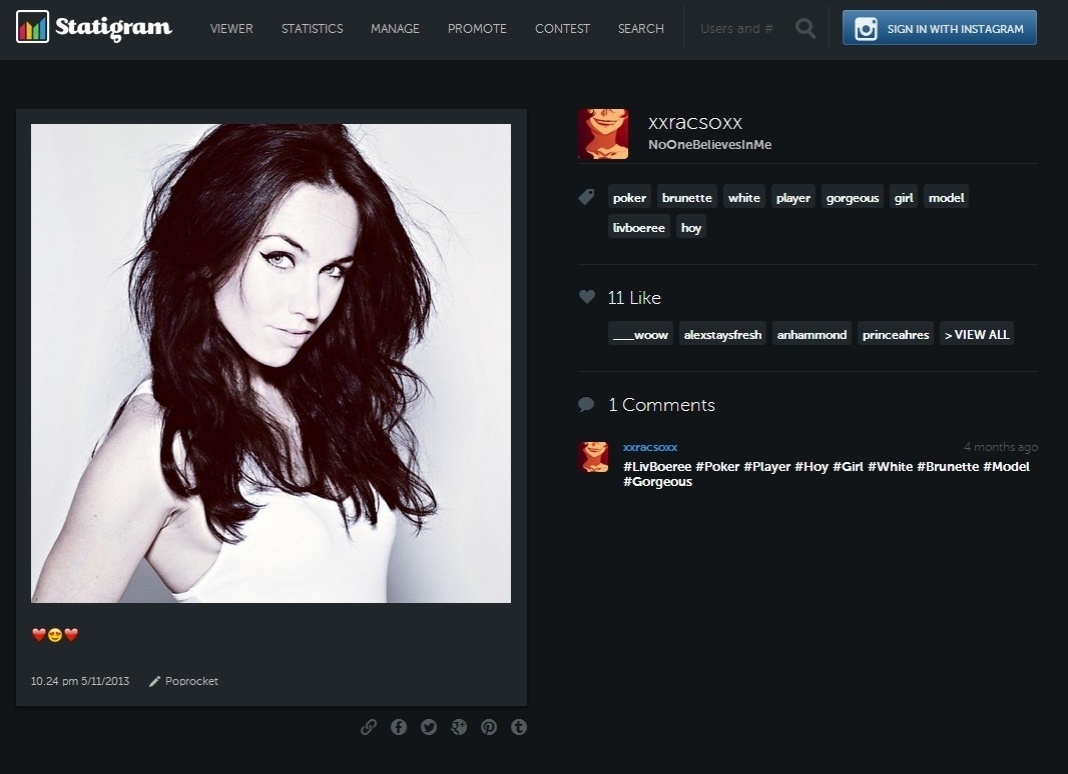The width and height of the screenshot is (1068, 774).
Task: Open the xxracsoxx username link
Action: tap(694, 122)
